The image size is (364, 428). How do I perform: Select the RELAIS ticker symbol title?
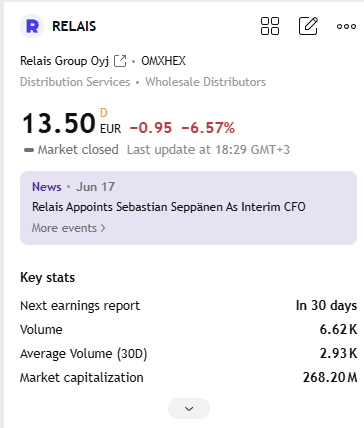coord(74,26)
